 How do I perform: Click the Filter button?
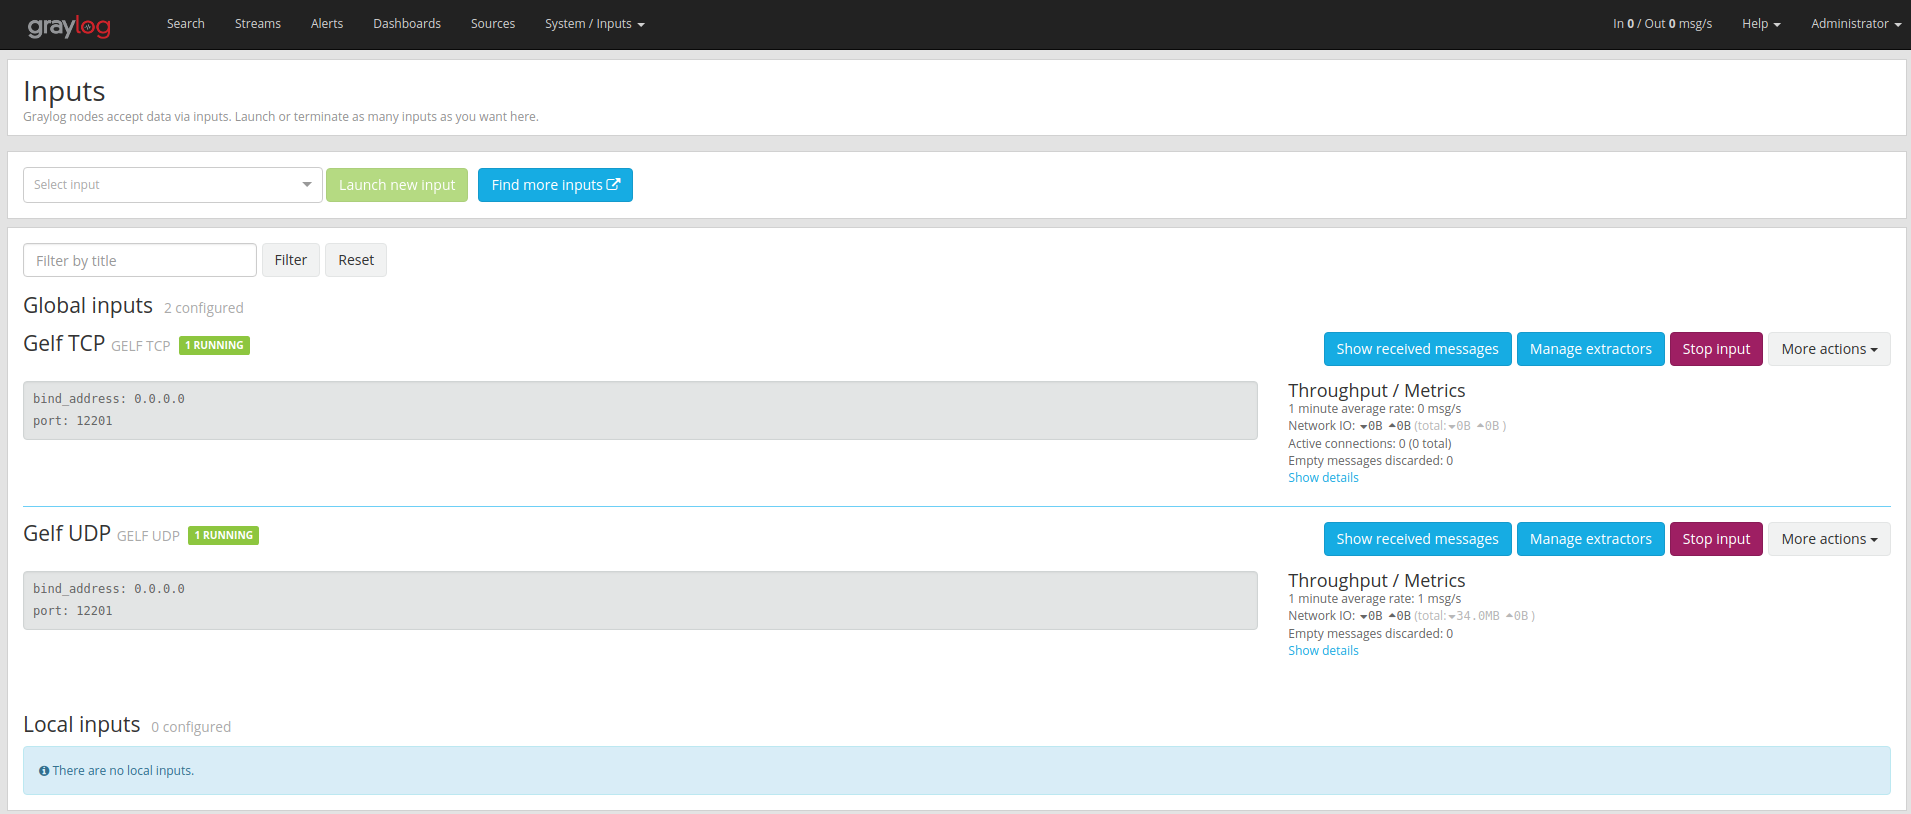click(291, 260)
